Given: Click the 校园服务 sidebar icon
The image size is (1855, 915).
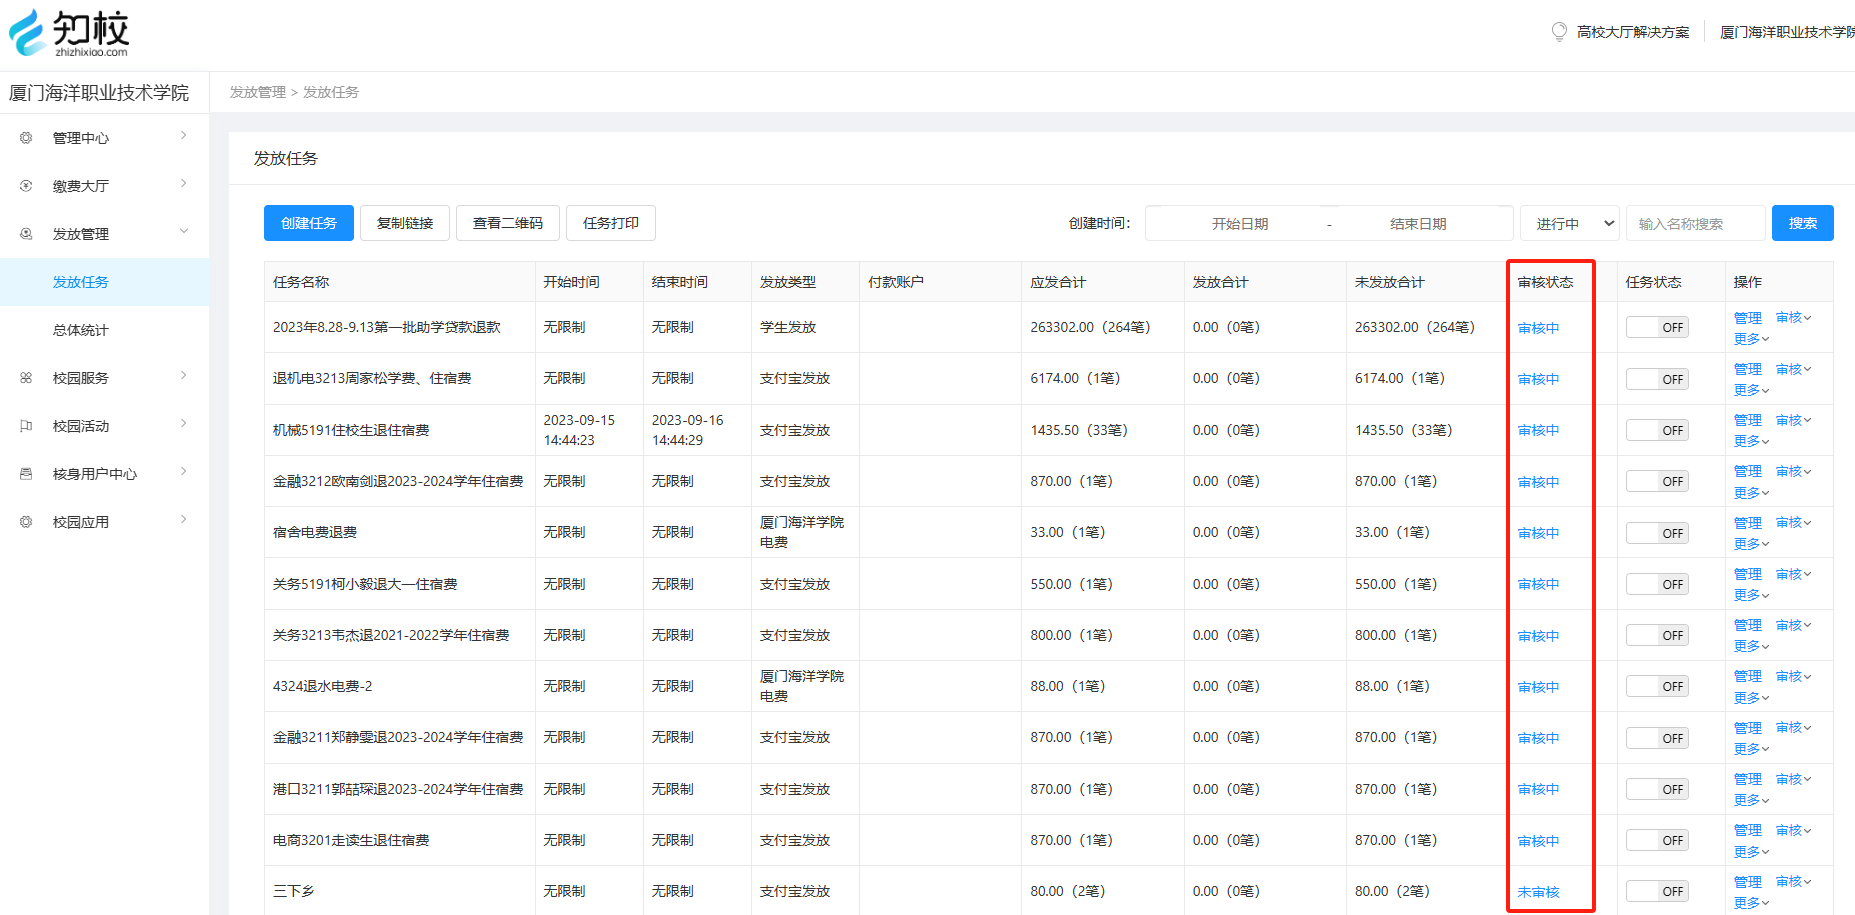Looking at the screenshot, I should click(26, 378).
